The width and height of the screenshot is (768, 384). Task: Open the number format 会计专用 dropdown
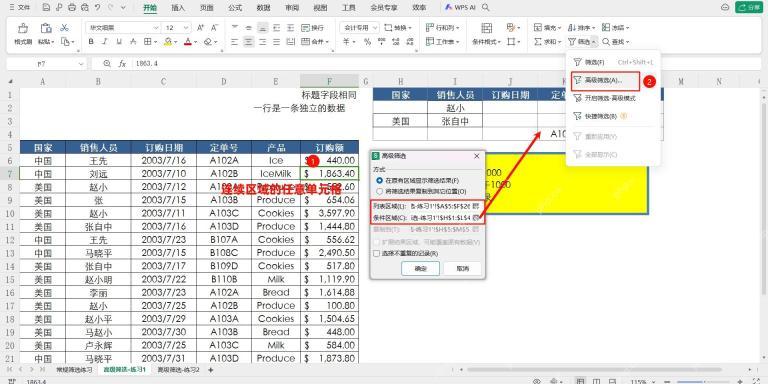[374, 28]
